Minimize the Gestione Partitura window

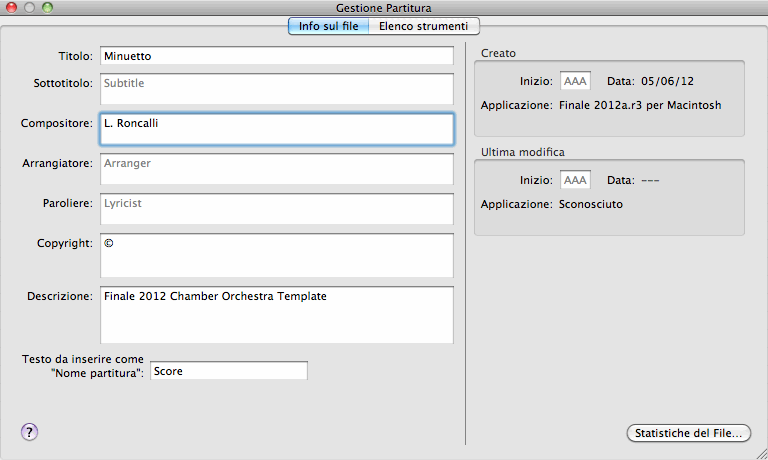pyautogui.click(x=30, y=7)
